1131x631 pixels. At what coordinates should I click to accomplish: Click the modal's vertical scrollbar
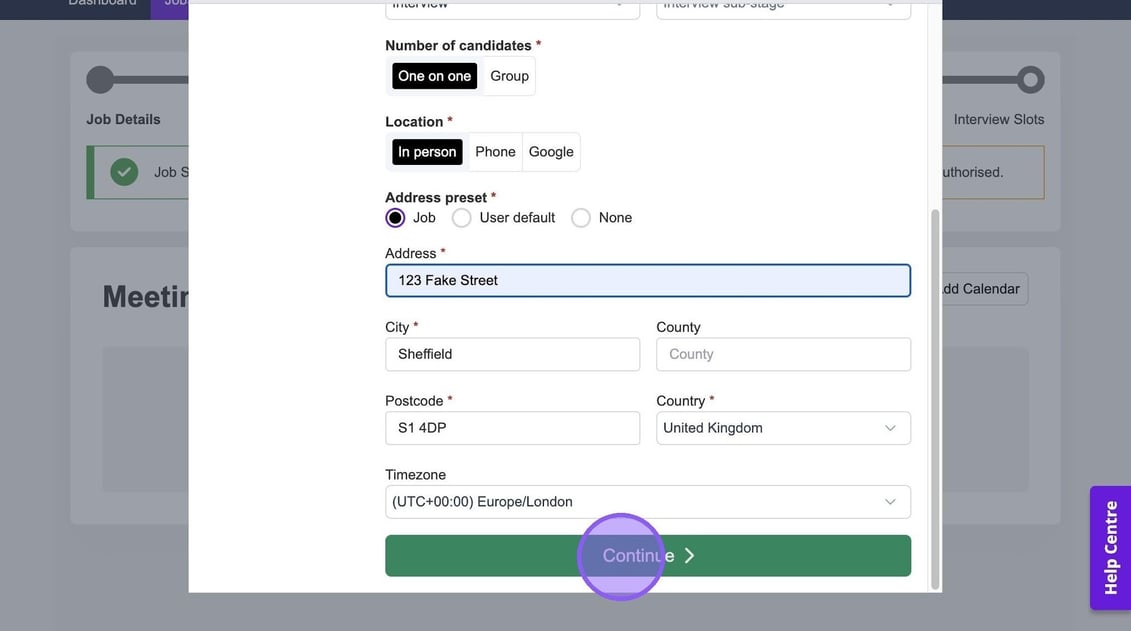point(935,400)
